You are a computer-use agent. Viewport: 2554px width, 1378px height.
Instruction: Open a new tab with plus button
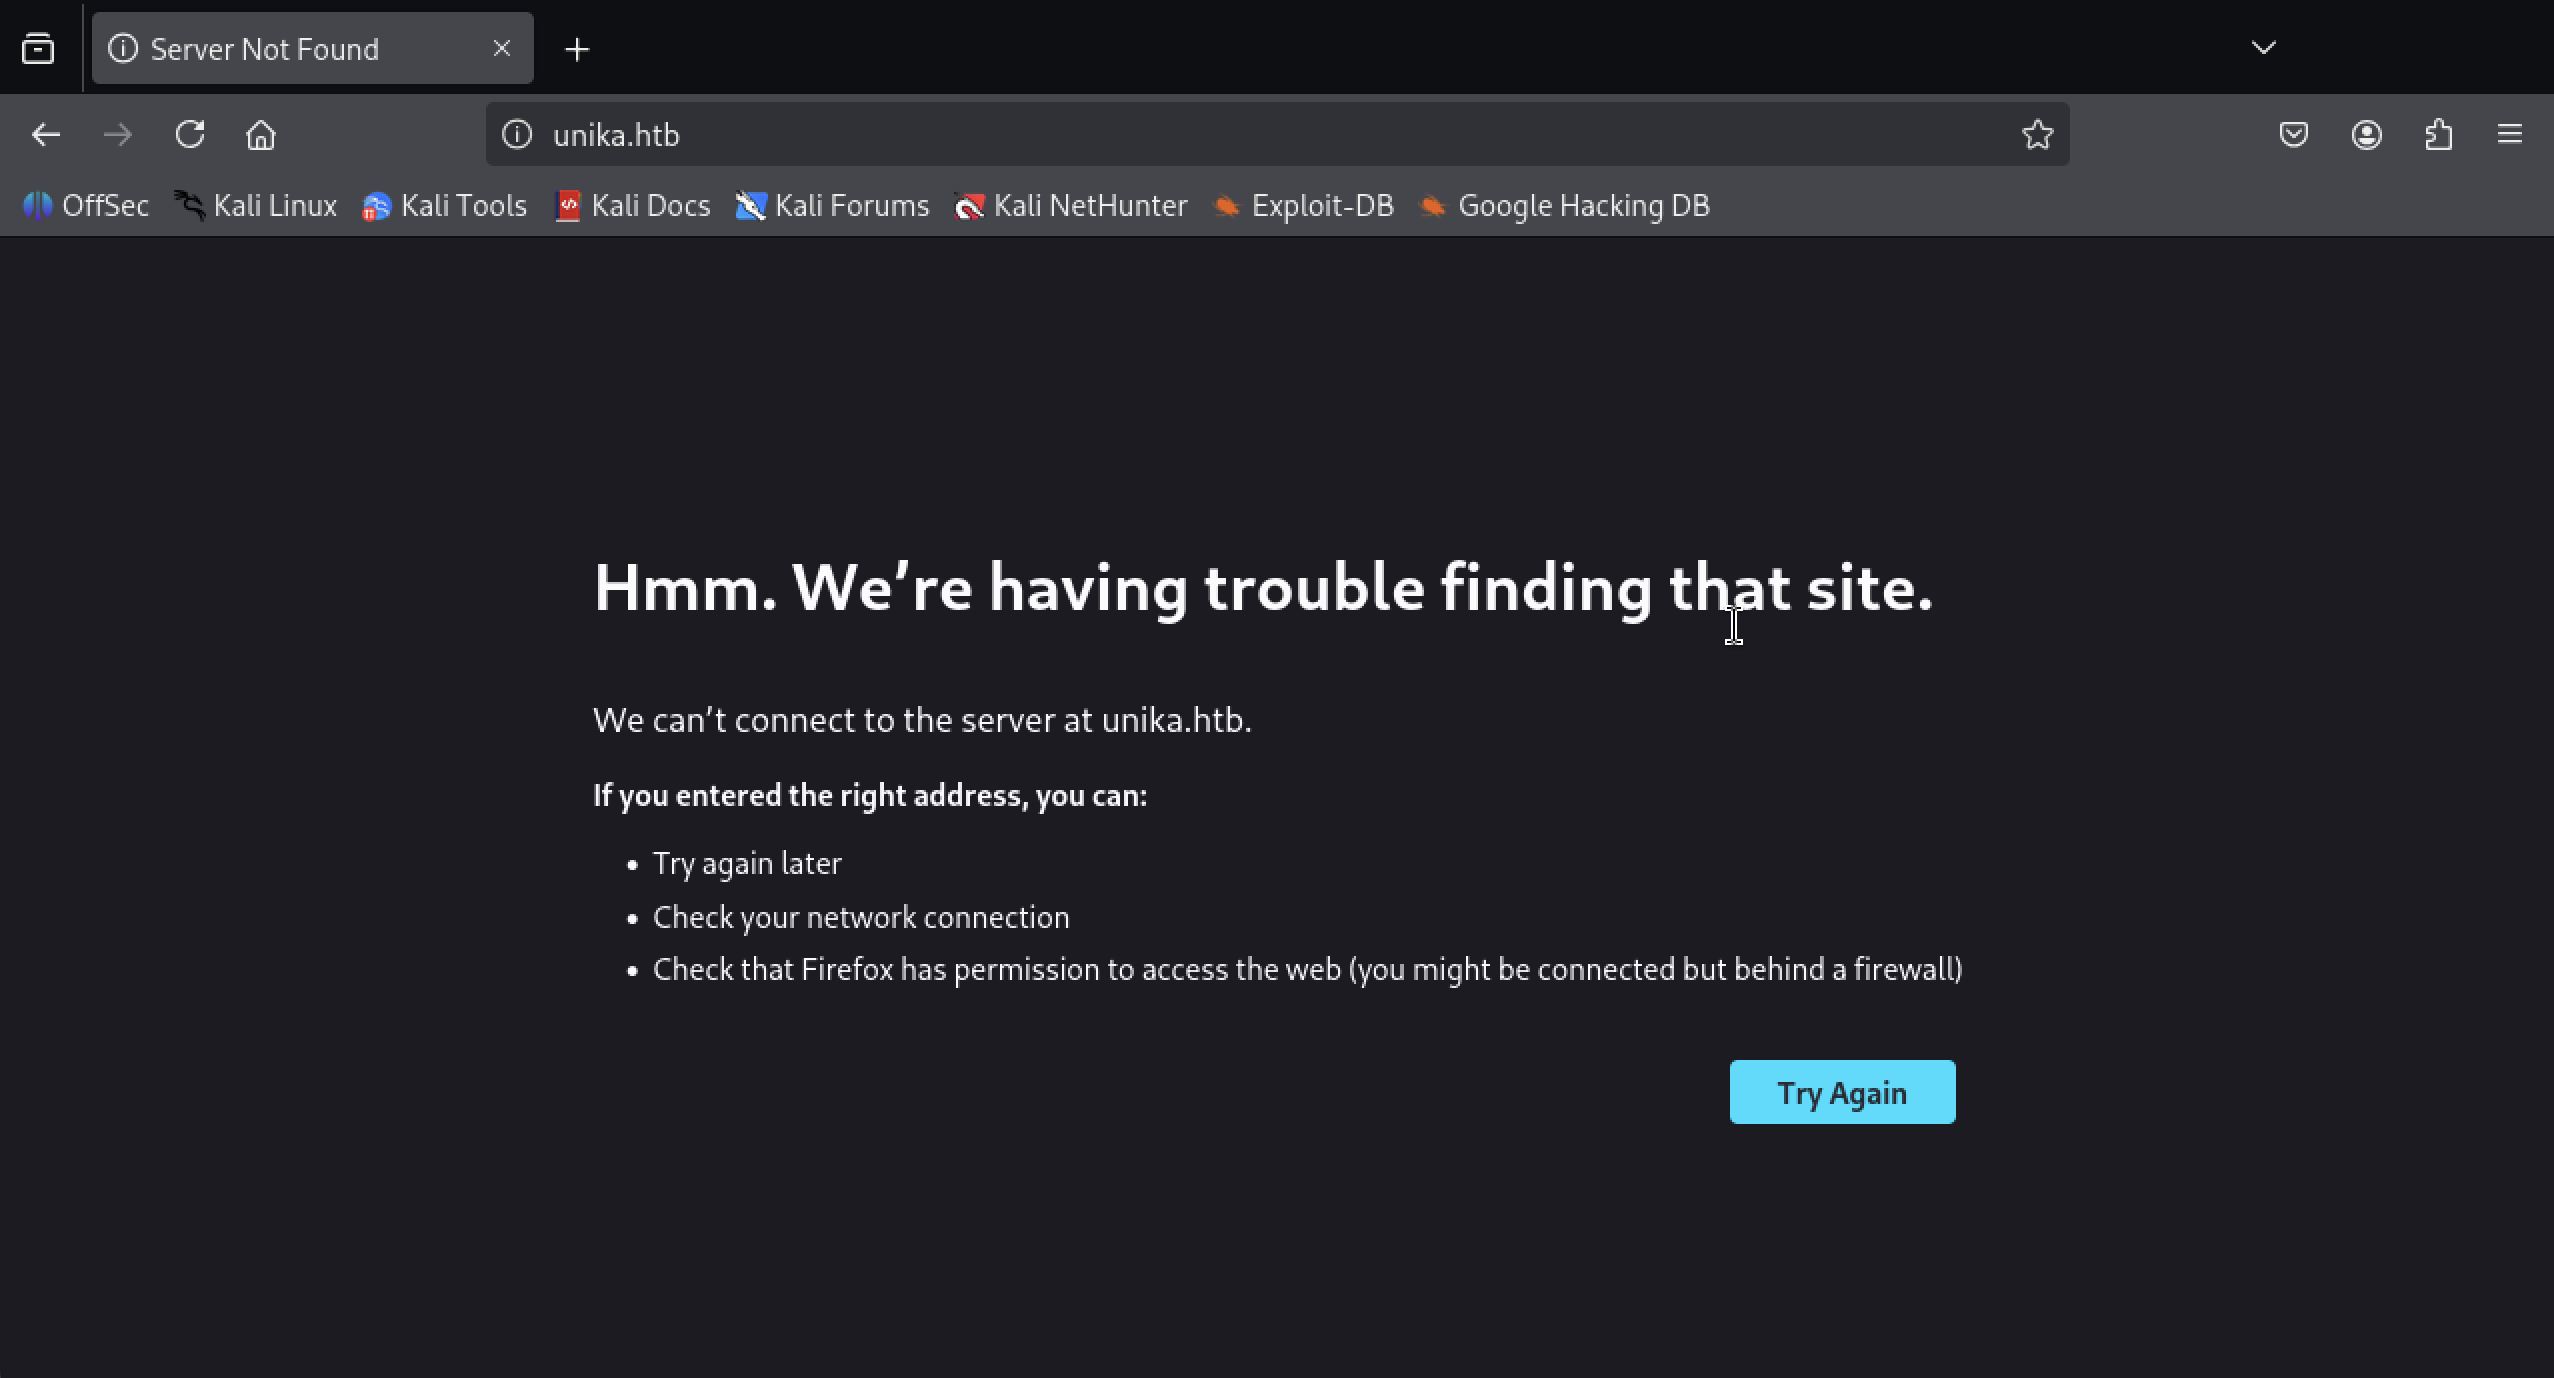(577, 49)
